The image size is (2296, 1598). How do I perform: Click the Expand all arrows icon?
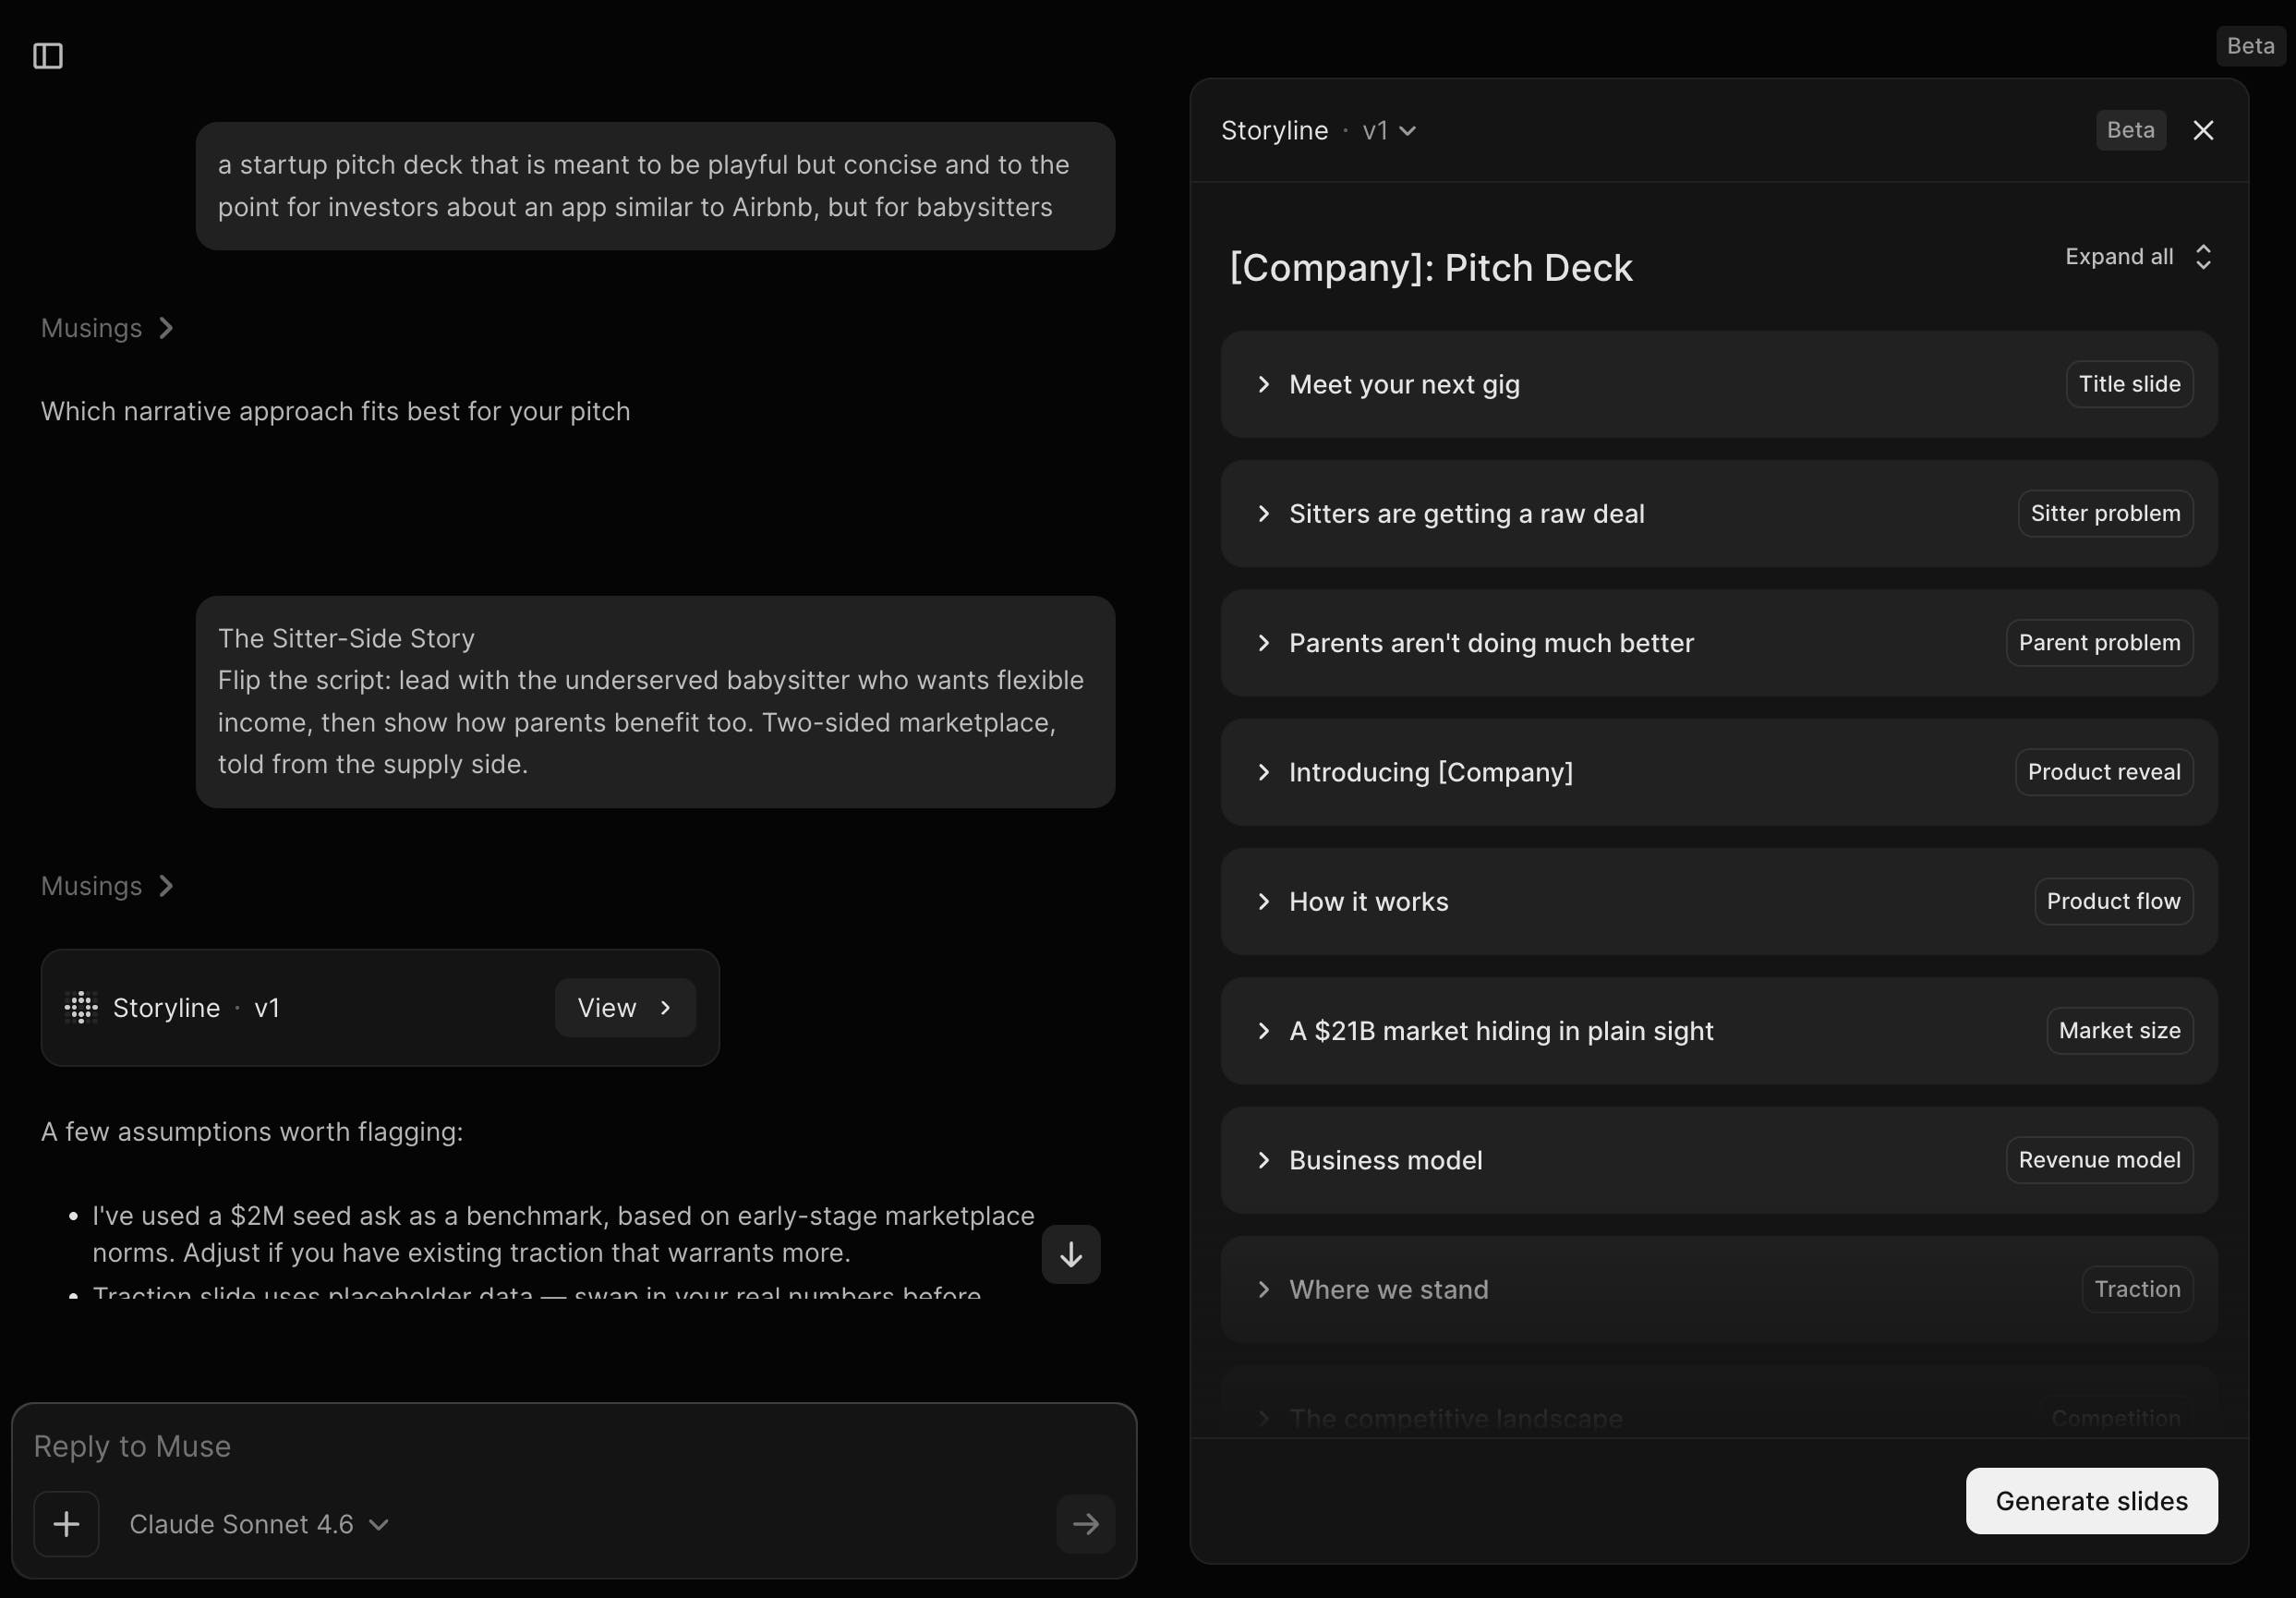[2203, 257]
